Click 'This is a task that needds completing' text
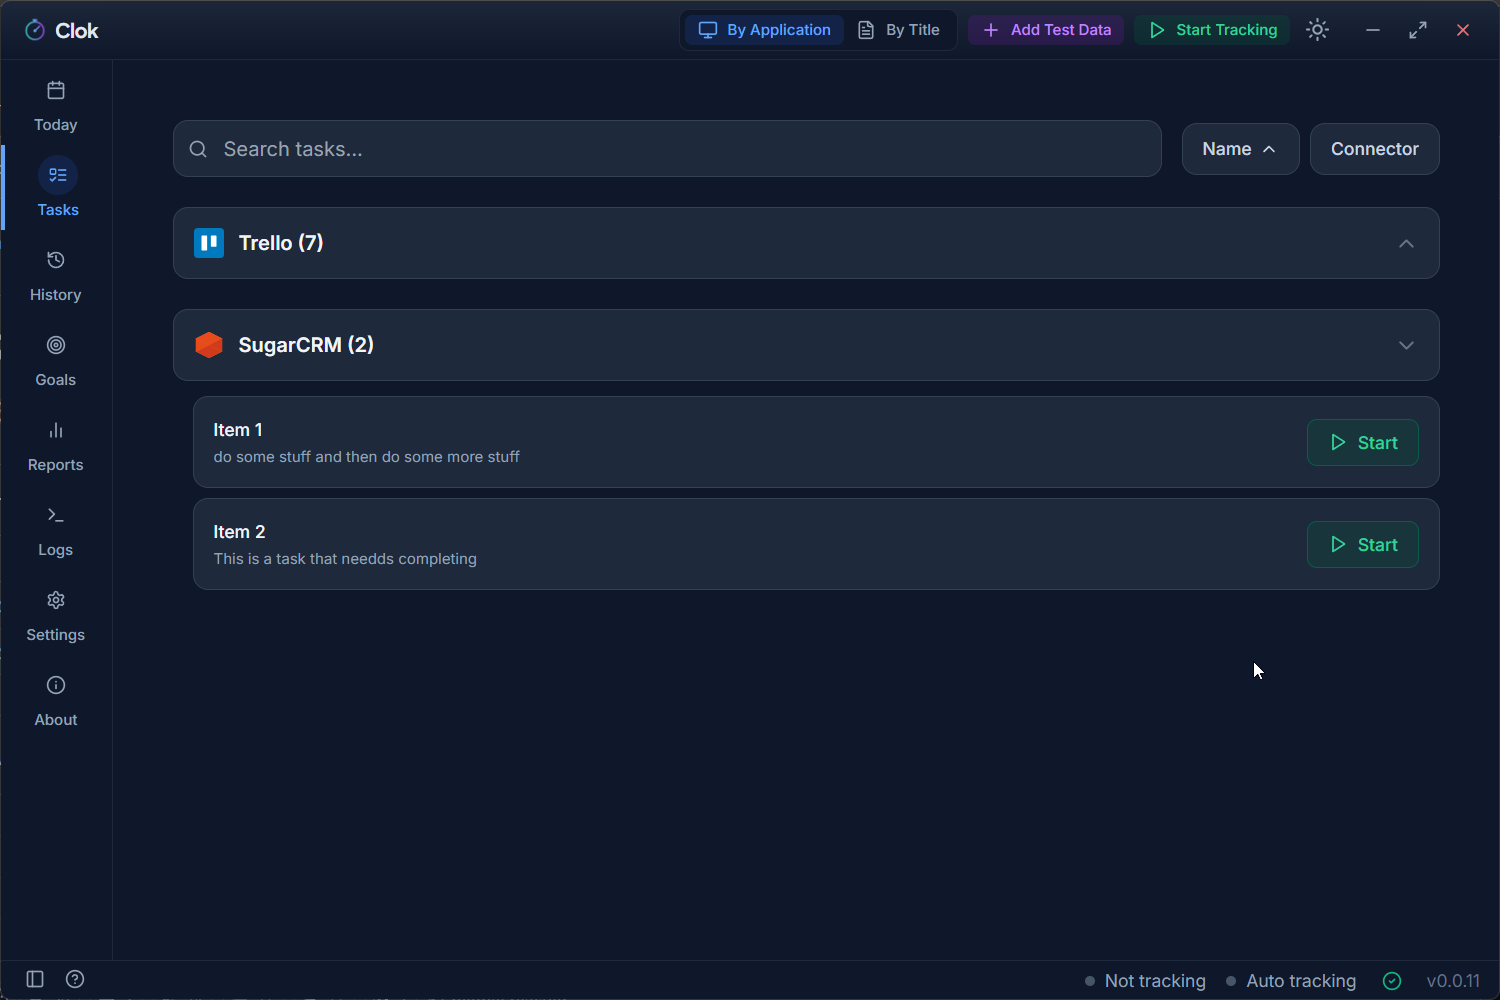This screenshot has height=1000, width=1500. tap(345, 559)
